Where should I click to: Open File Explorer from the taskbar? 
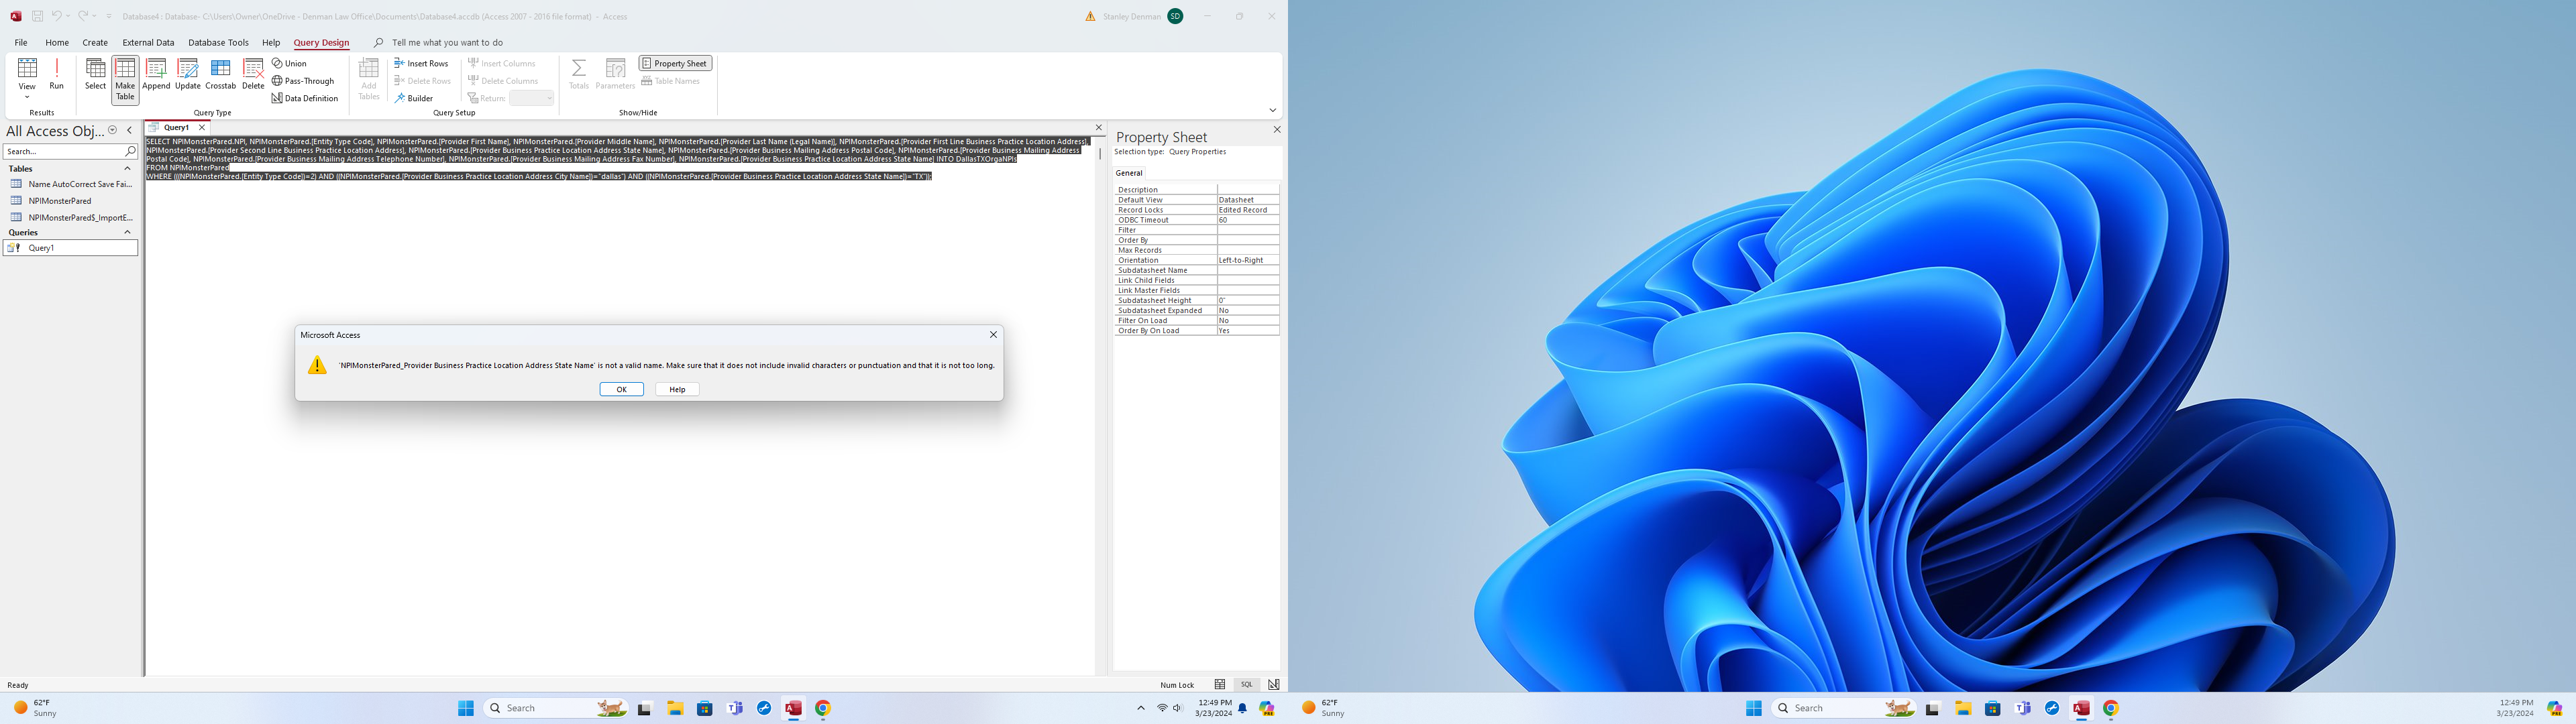pyautogui.click(x=675, y=708)
